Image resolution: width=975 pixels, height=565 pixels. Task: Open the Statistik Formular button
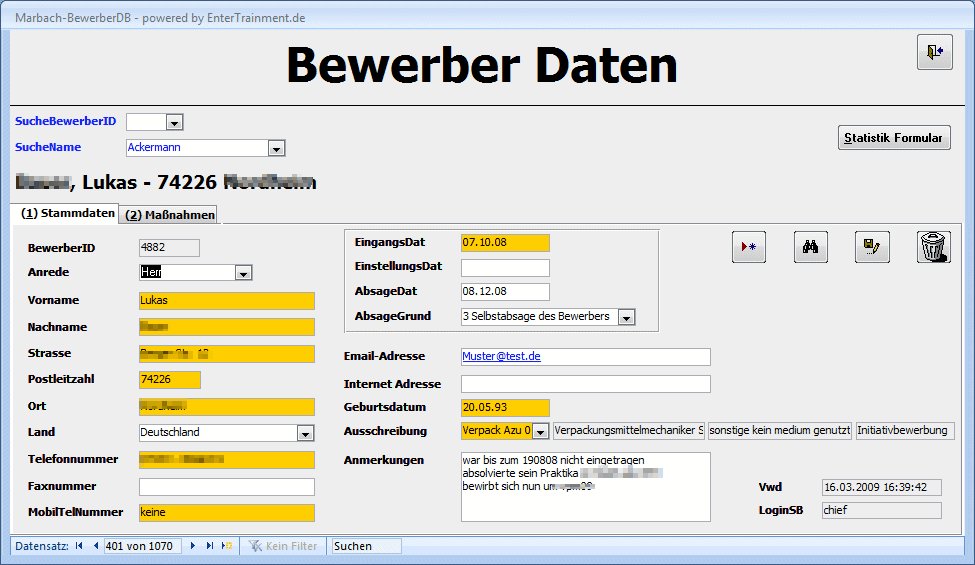(893, 138)
